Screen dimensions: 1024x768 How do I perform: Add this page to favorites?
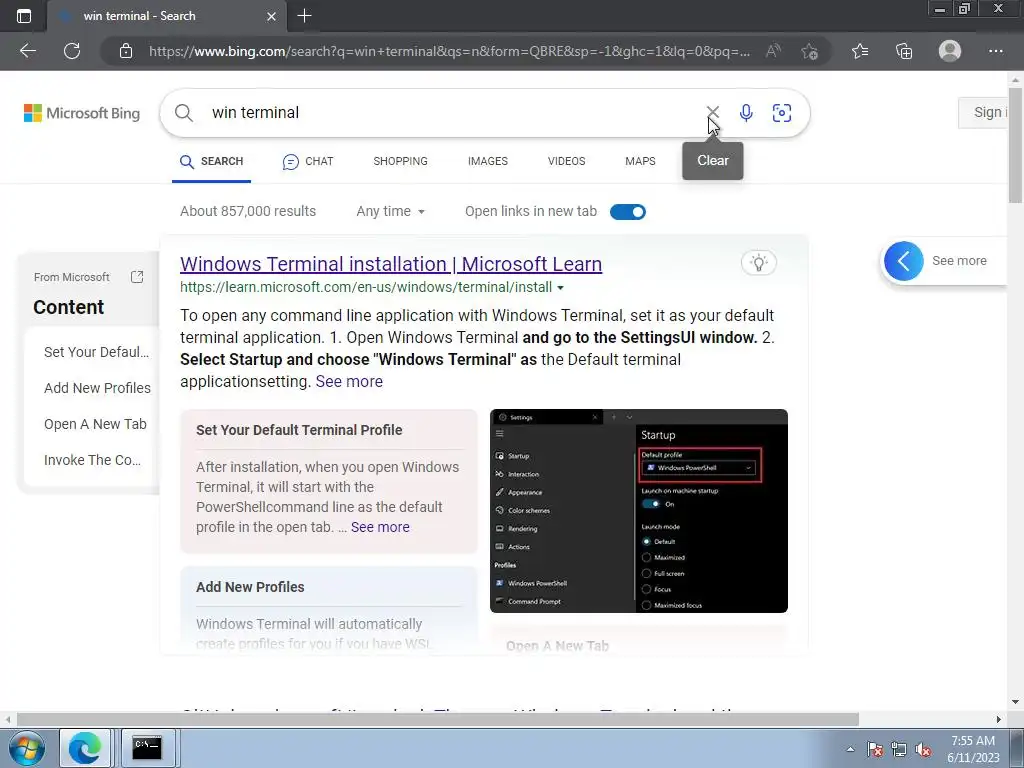point(810,51)
